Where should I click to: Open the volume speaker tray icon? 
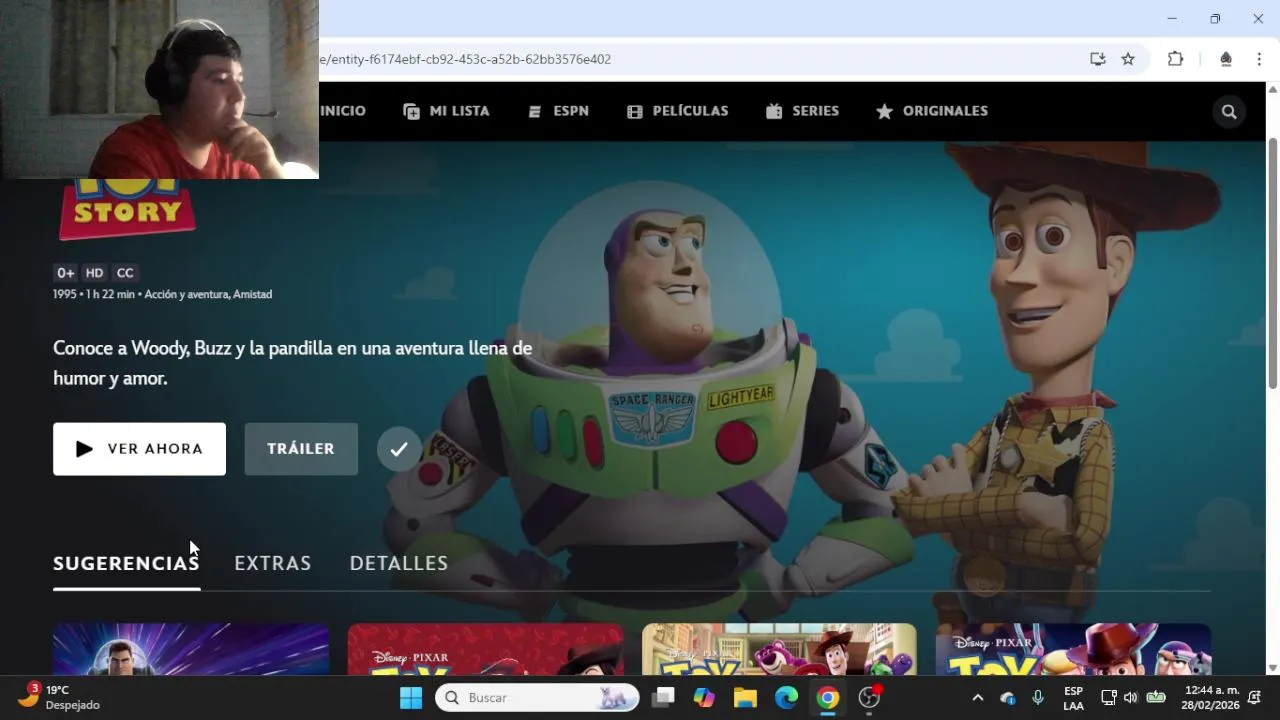1131,698
